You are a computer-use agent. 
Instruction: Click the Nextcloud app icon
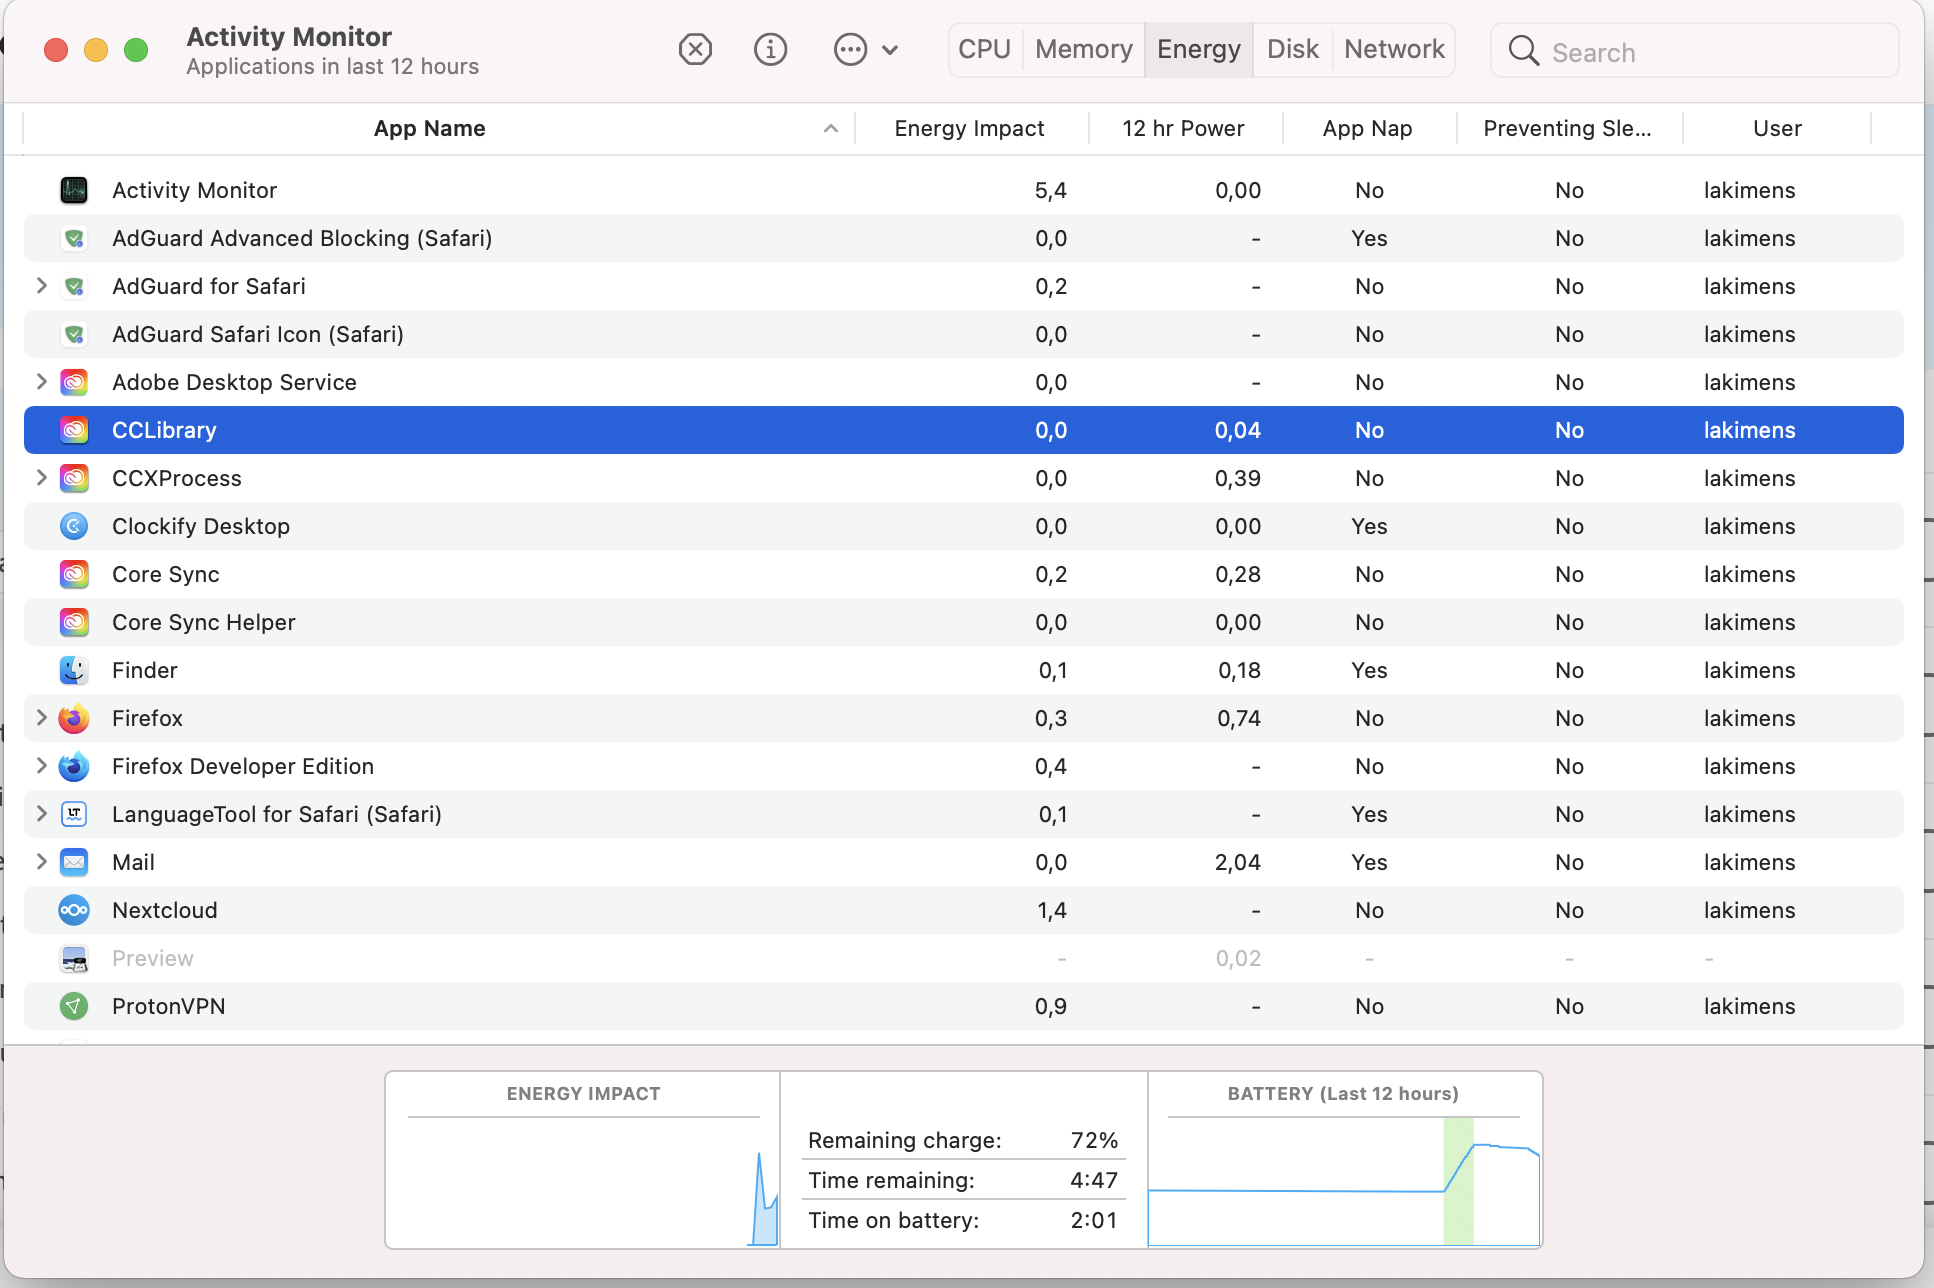point(74,910)
